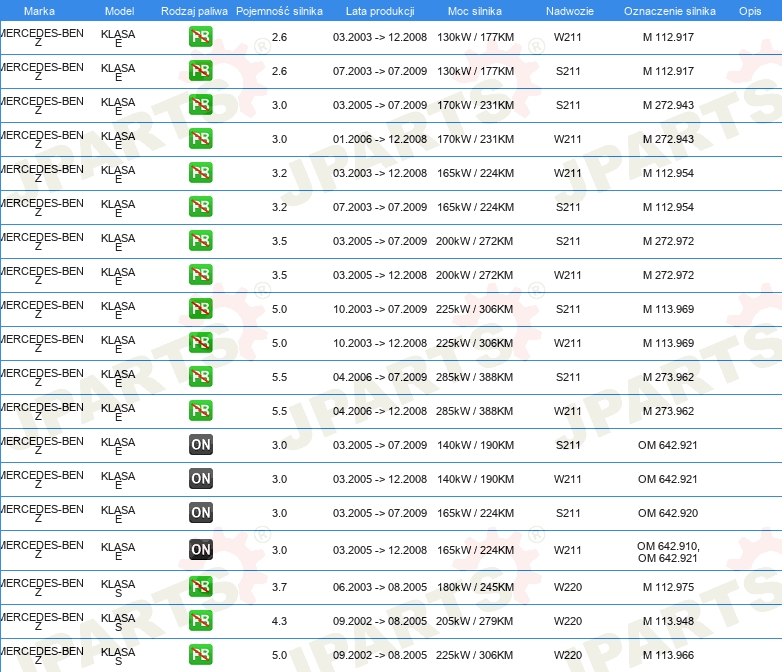Click the petrol icon in the 2.6 W211 row
This screenshot has width=782, height=672.
pos(200,37)
